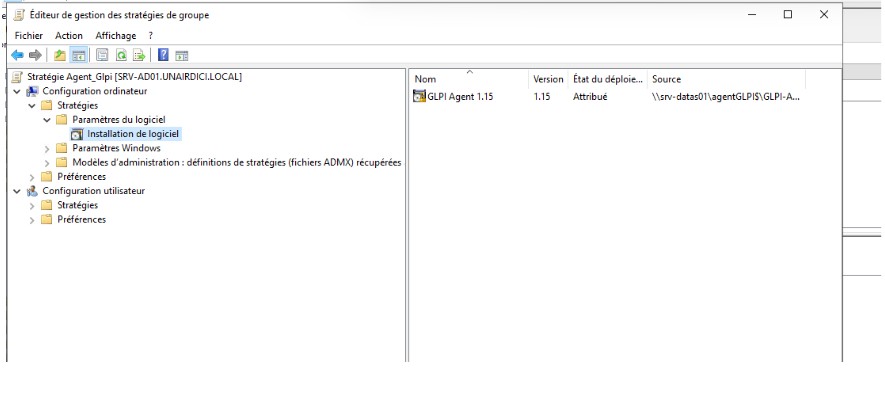Maximize the Éditeur de gestion window
This screenshot has width=885, height=401.
coord(788,15)
